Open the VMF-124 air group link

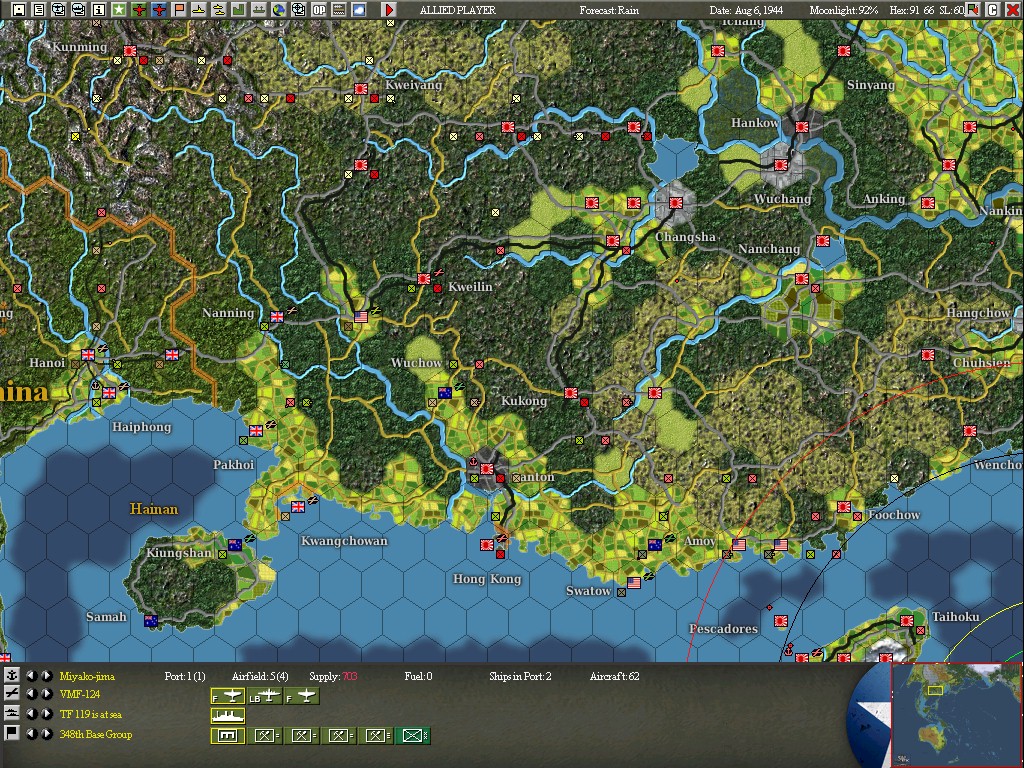coord(80,694)
